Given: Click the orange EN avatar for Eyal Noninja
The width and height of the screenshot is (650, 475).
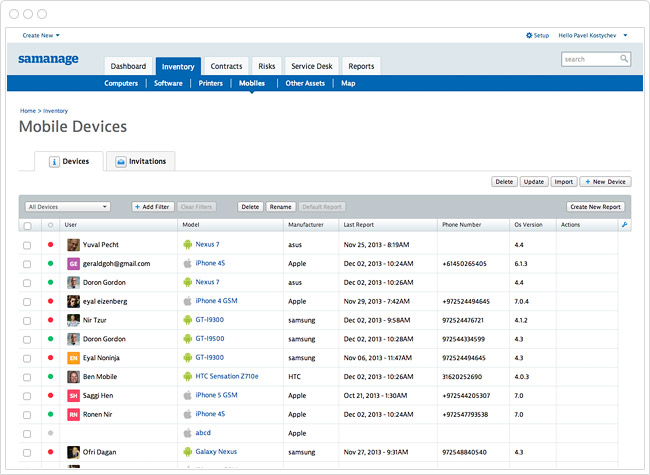Looking at the screenshot, I should click(73, 358).
